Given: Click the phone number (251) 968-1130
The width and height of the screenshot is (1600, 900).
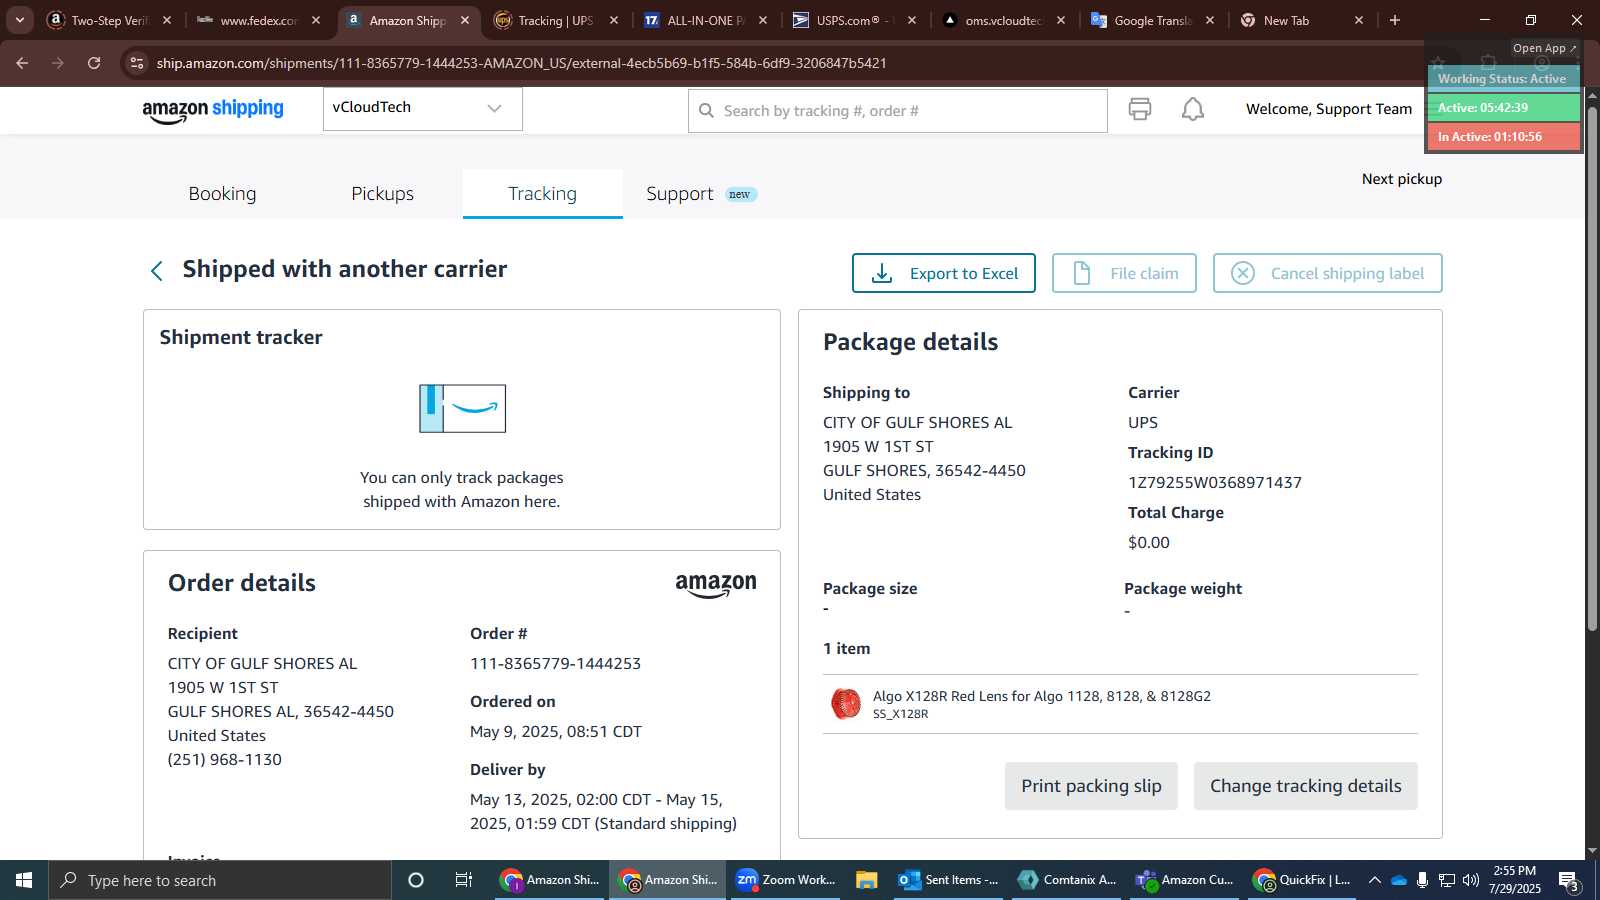Looking at the screenshot, I should pos(225,760).
